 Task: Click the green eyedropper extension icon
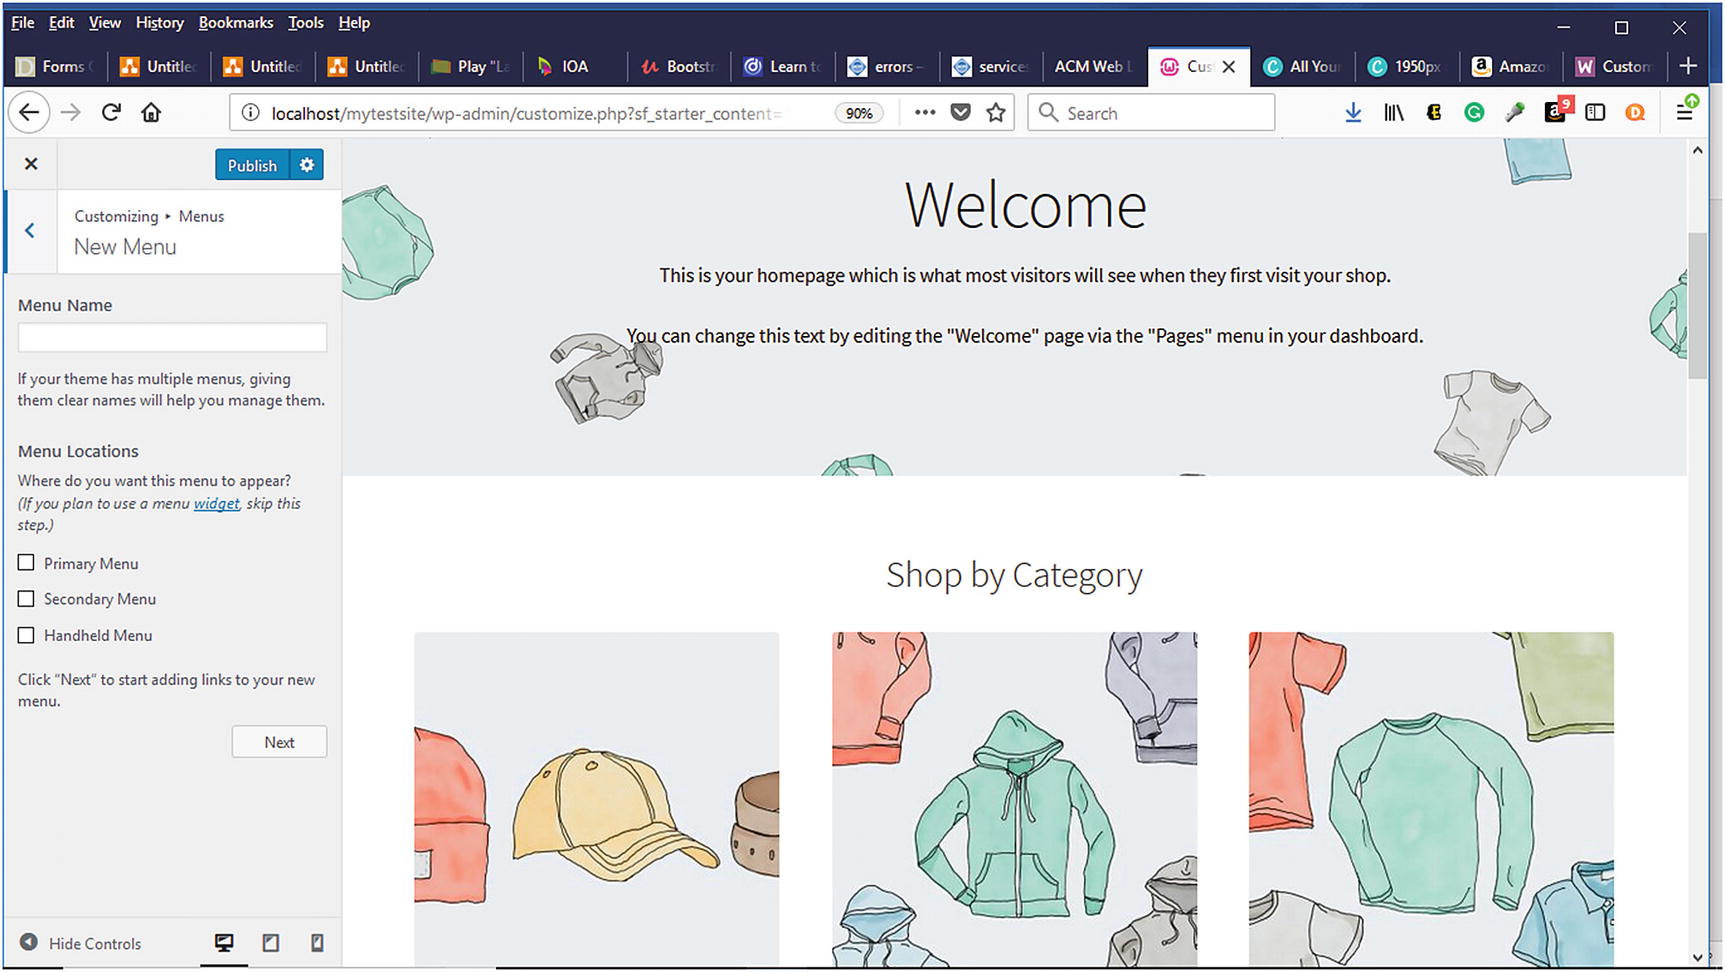coord(1515,113)
